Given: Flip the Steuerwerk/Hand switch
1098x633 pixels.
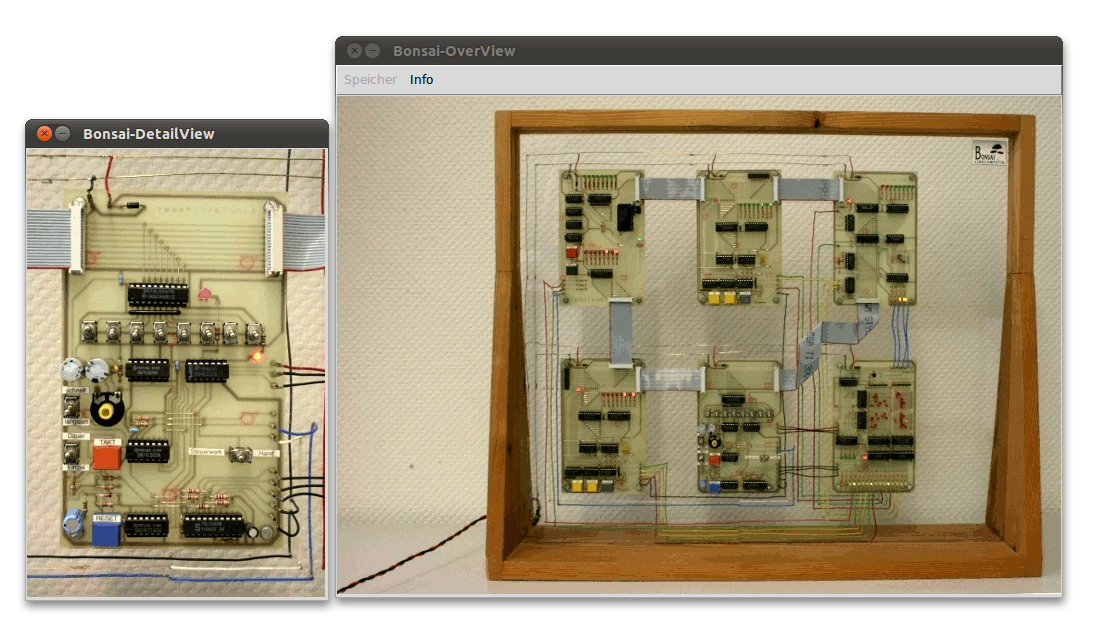Looking at the screenshot, I should point(238,455).
